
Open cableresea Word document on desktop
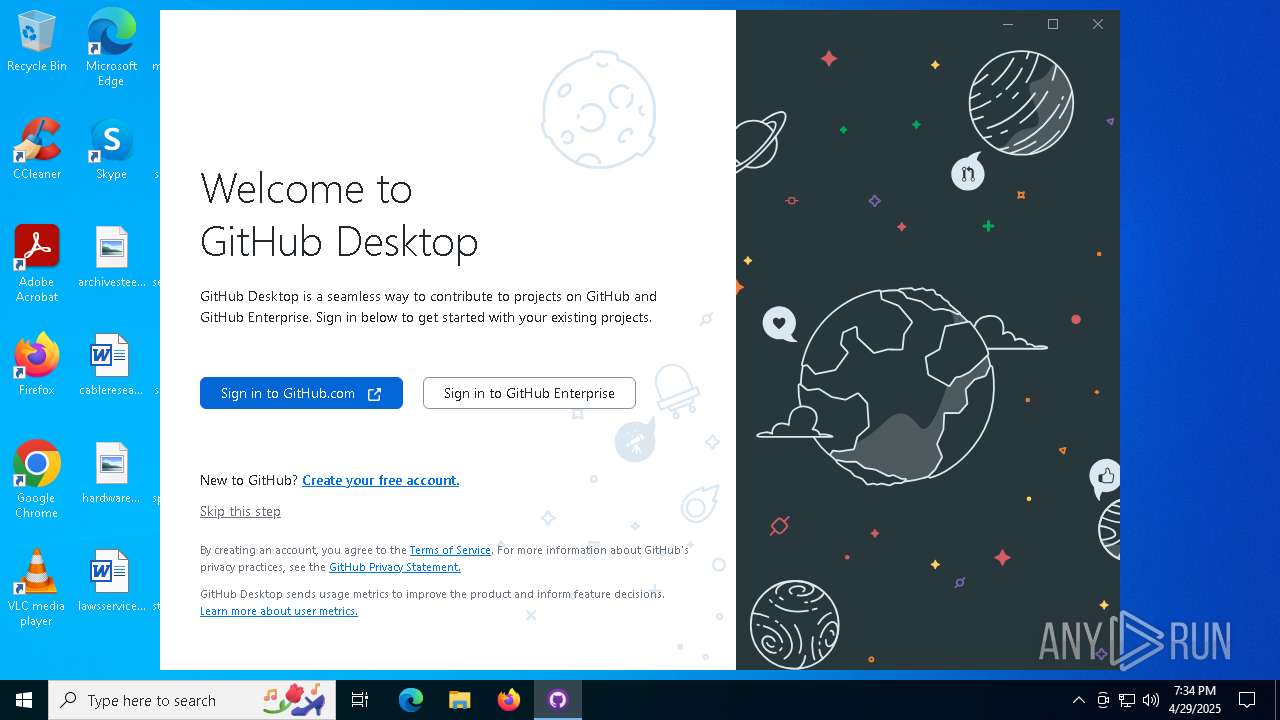click(x=111, y=365)
